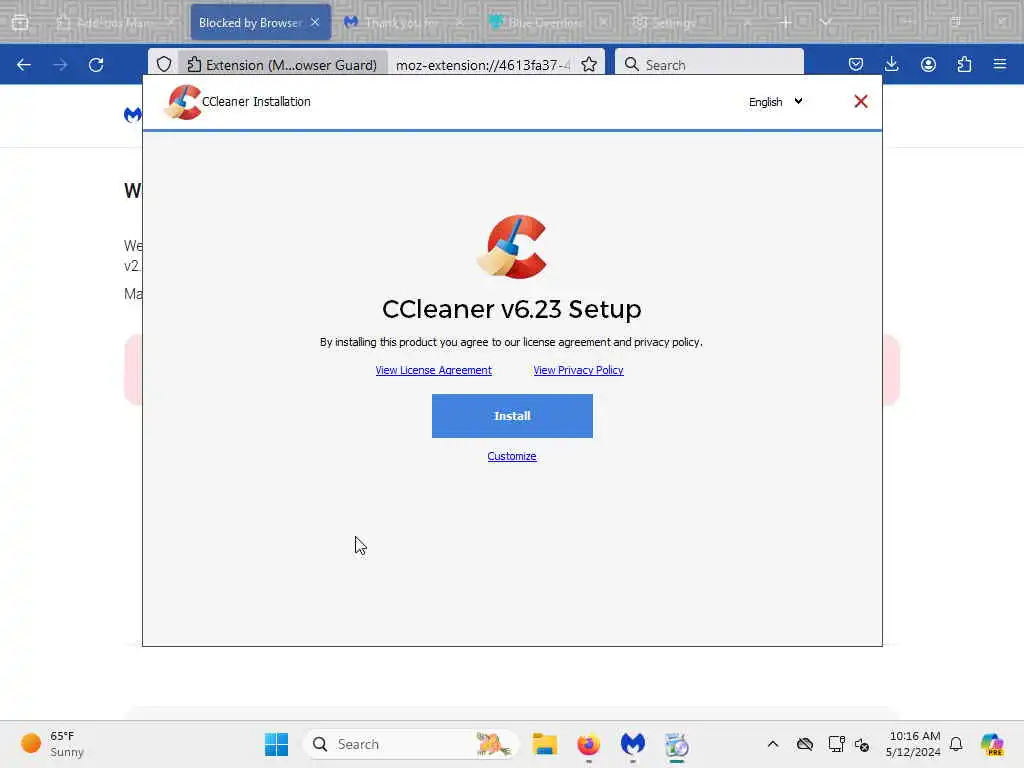Screen dimensions: 1024x768
Task: Open the clock and date panel
Action: pos(914,744)
